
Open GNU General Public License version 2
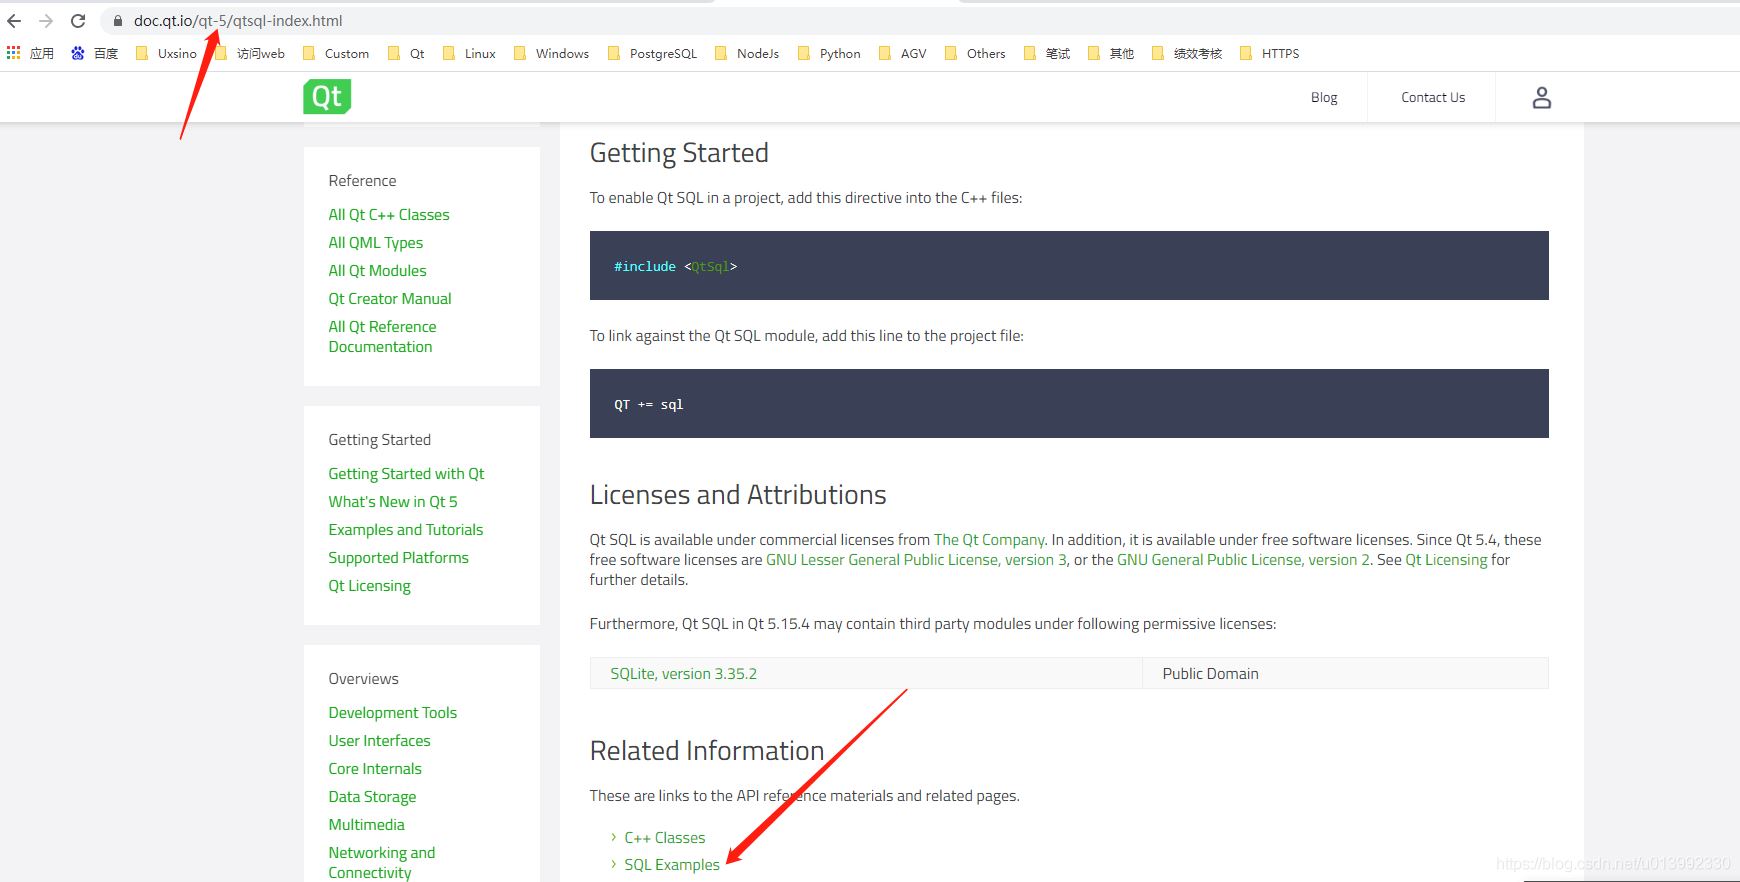point(1243,559)
